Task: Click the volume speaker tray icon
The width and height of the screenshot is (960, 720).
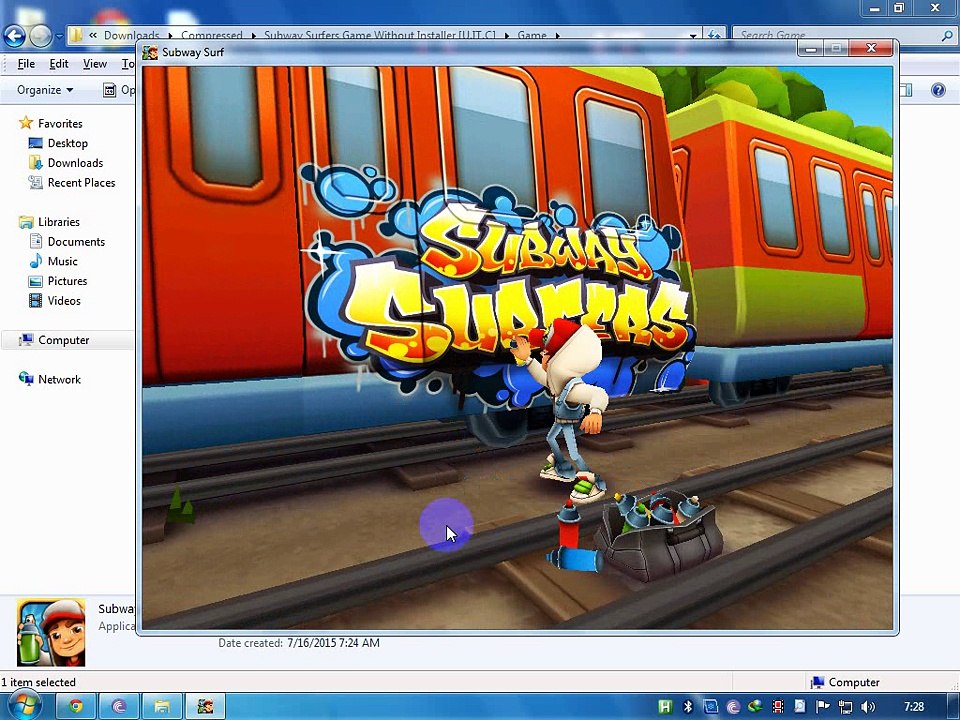Action: pos(868,707)
